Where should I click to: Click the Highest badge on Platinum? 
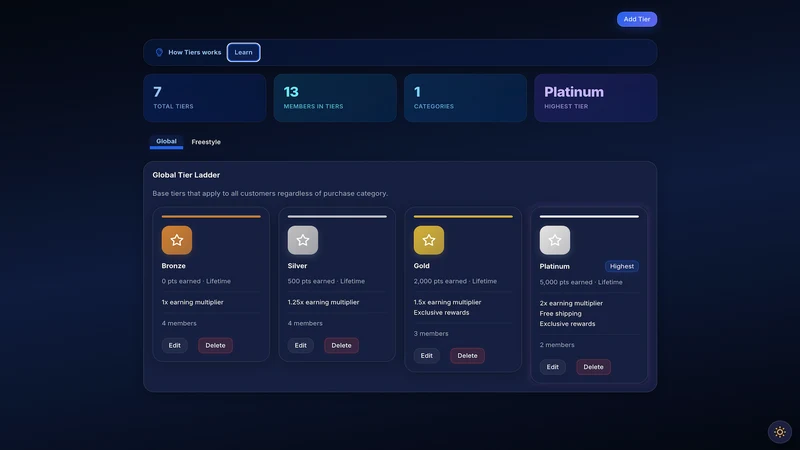click(621, 266)
